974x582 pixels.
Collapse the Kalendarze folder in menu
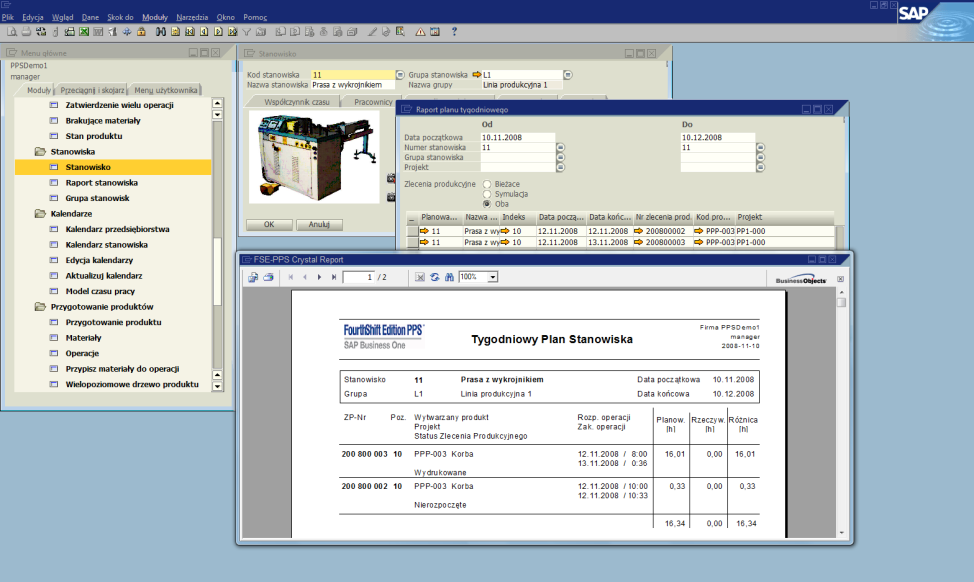[x=40, y=214]
